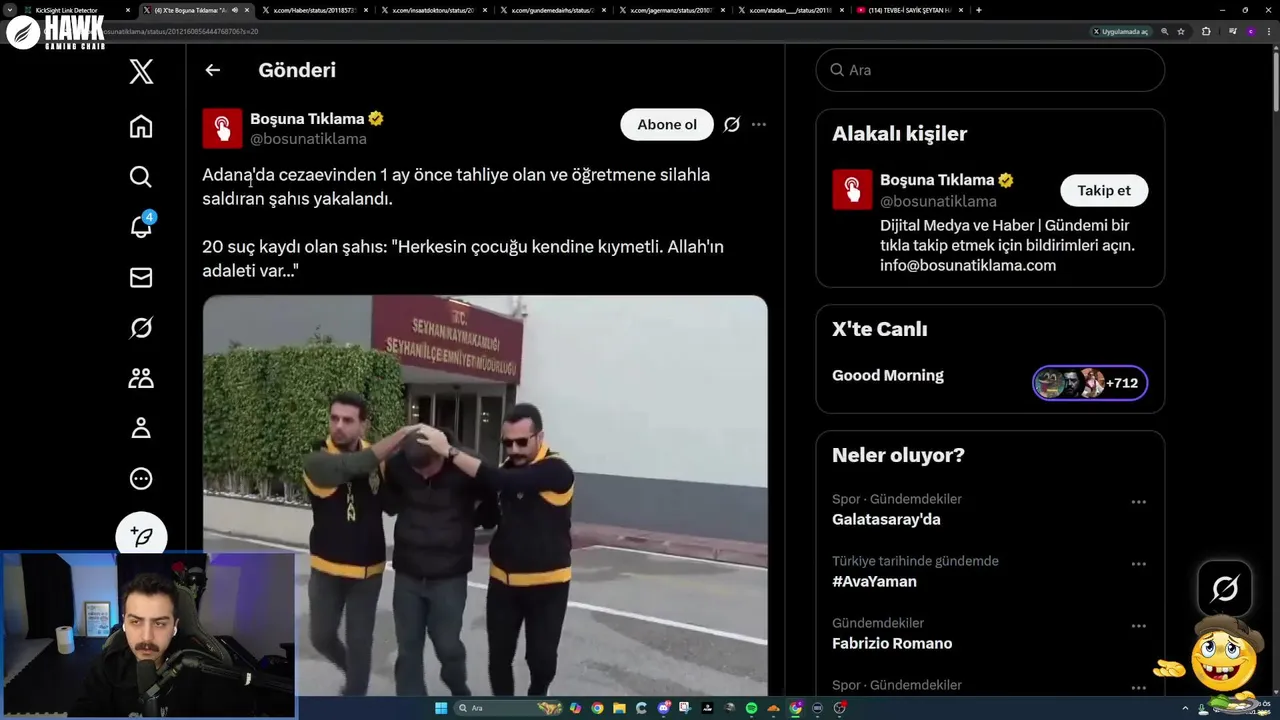Open Messages envelope icon in the sidebar

tap(141, 277)
